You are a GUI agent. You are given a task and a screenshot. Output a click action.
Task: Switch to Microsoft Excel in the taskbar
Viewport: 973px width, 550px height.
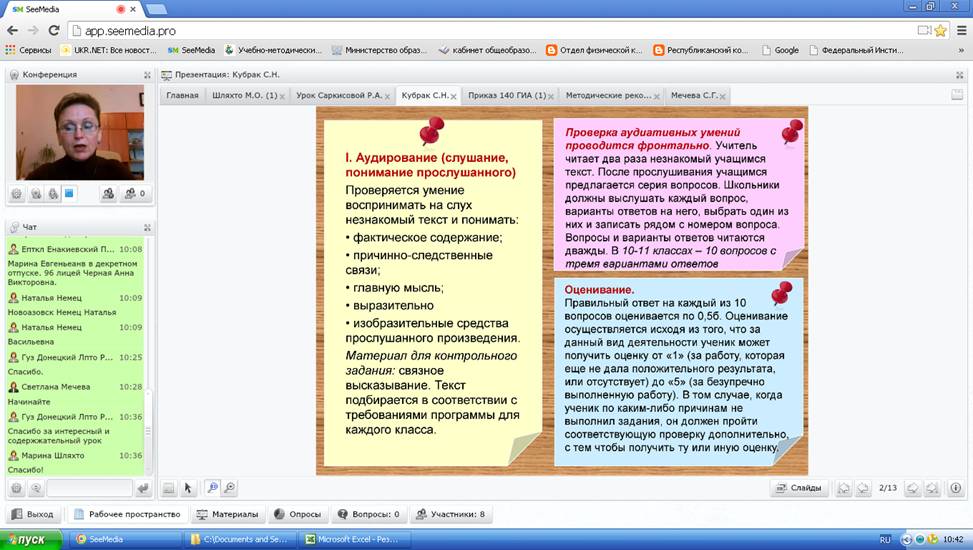pyautogui.click(x=352, y=539)
